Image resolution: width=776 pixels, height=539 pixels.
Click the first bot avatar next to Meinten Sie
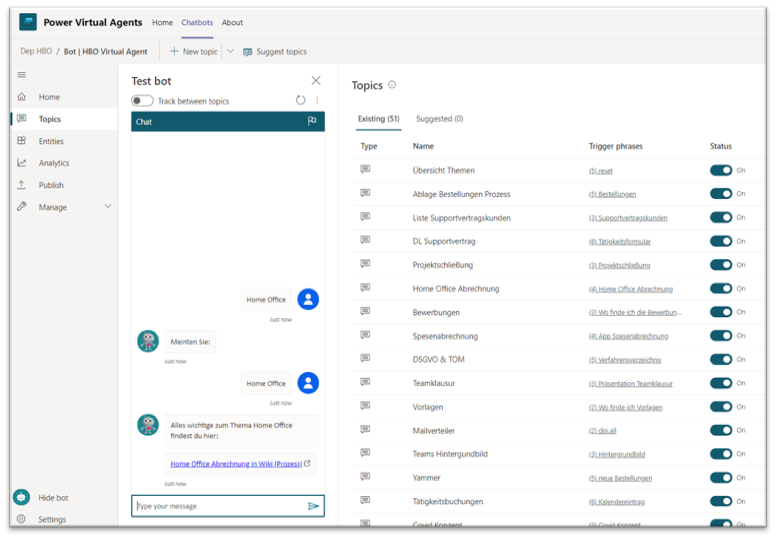(x=148, y=341)
